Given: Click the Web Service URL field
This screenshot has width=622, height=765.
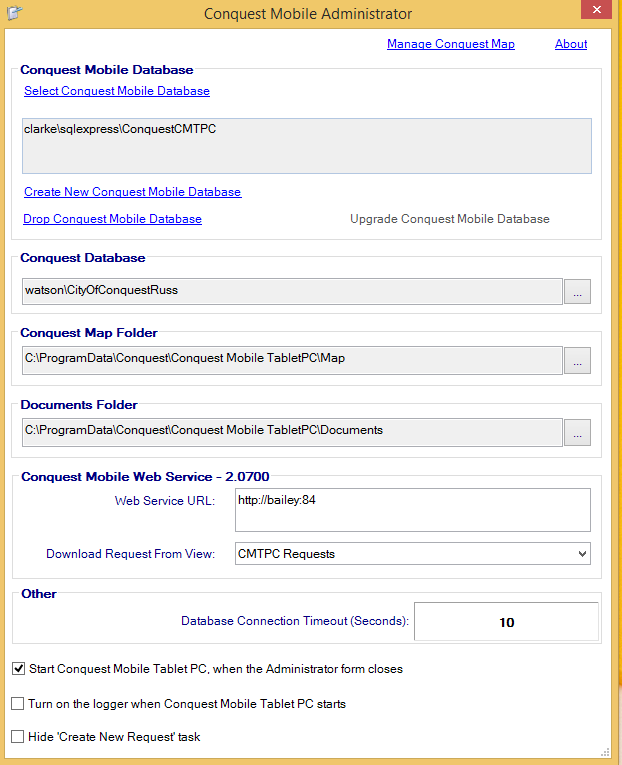Looking at the screenshot, I should click(413, 510).
